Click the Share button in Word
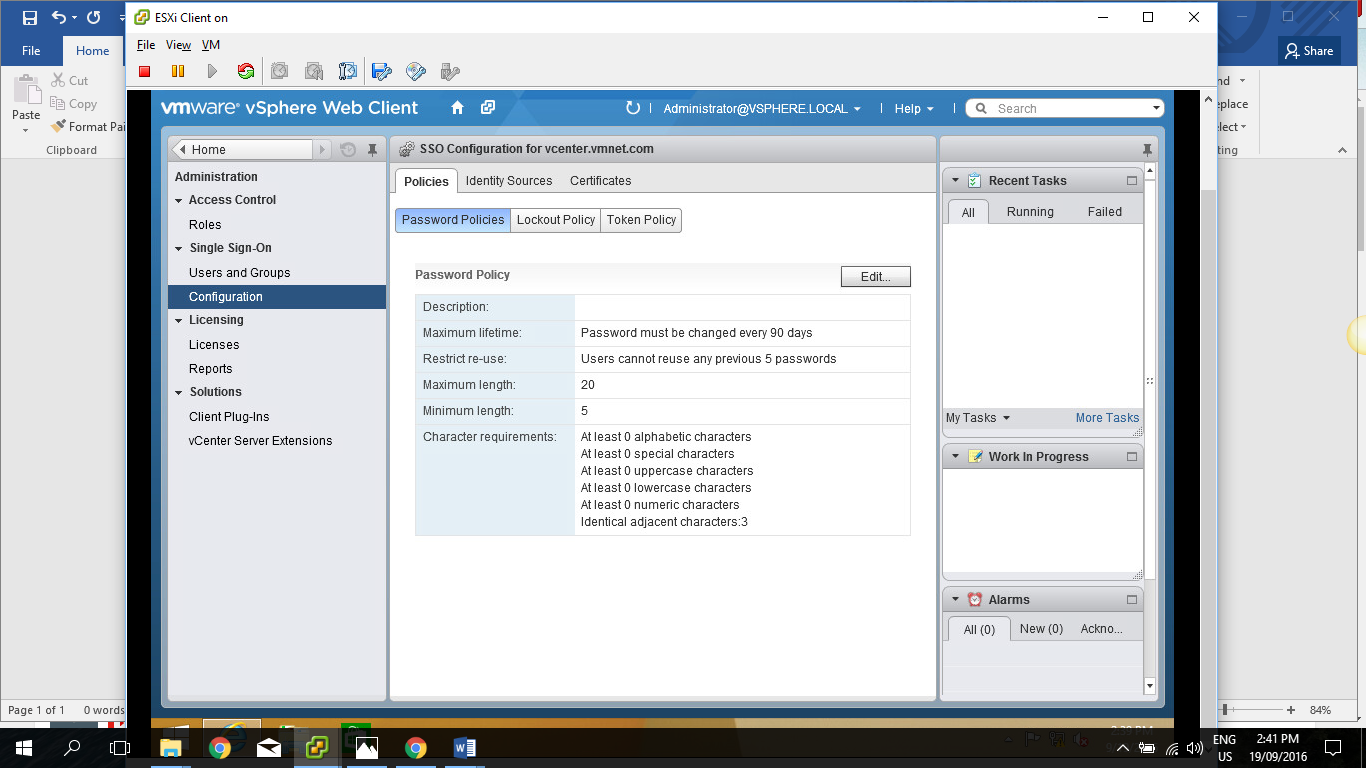 tap(1310, 51)
